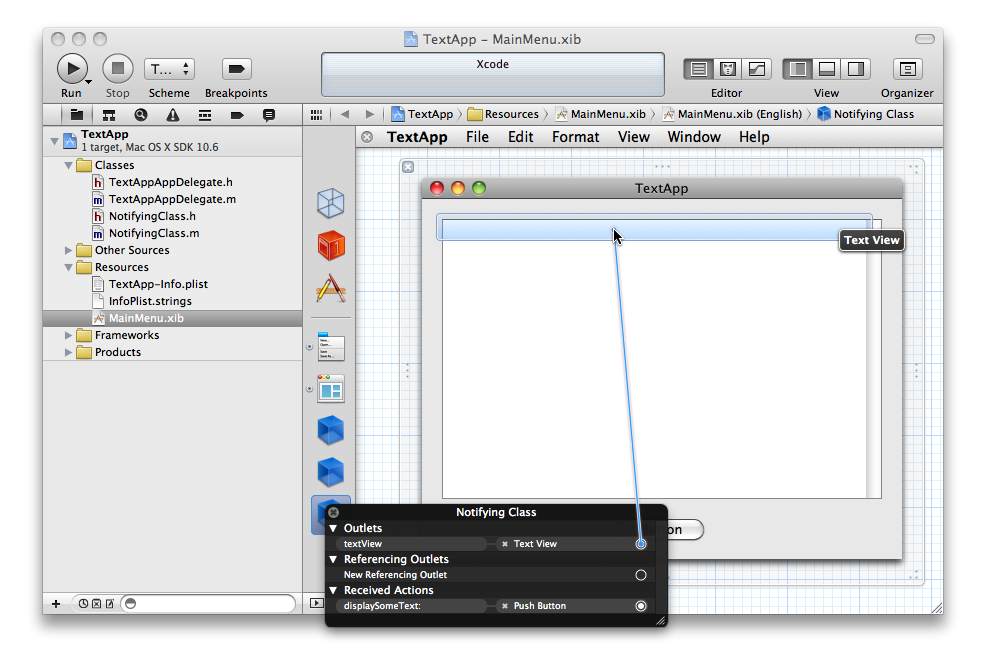The height and width of the screenshot is (661, 993).
Task: Select NotifyingClass.h in the navigator
Action: coord(152,216)
